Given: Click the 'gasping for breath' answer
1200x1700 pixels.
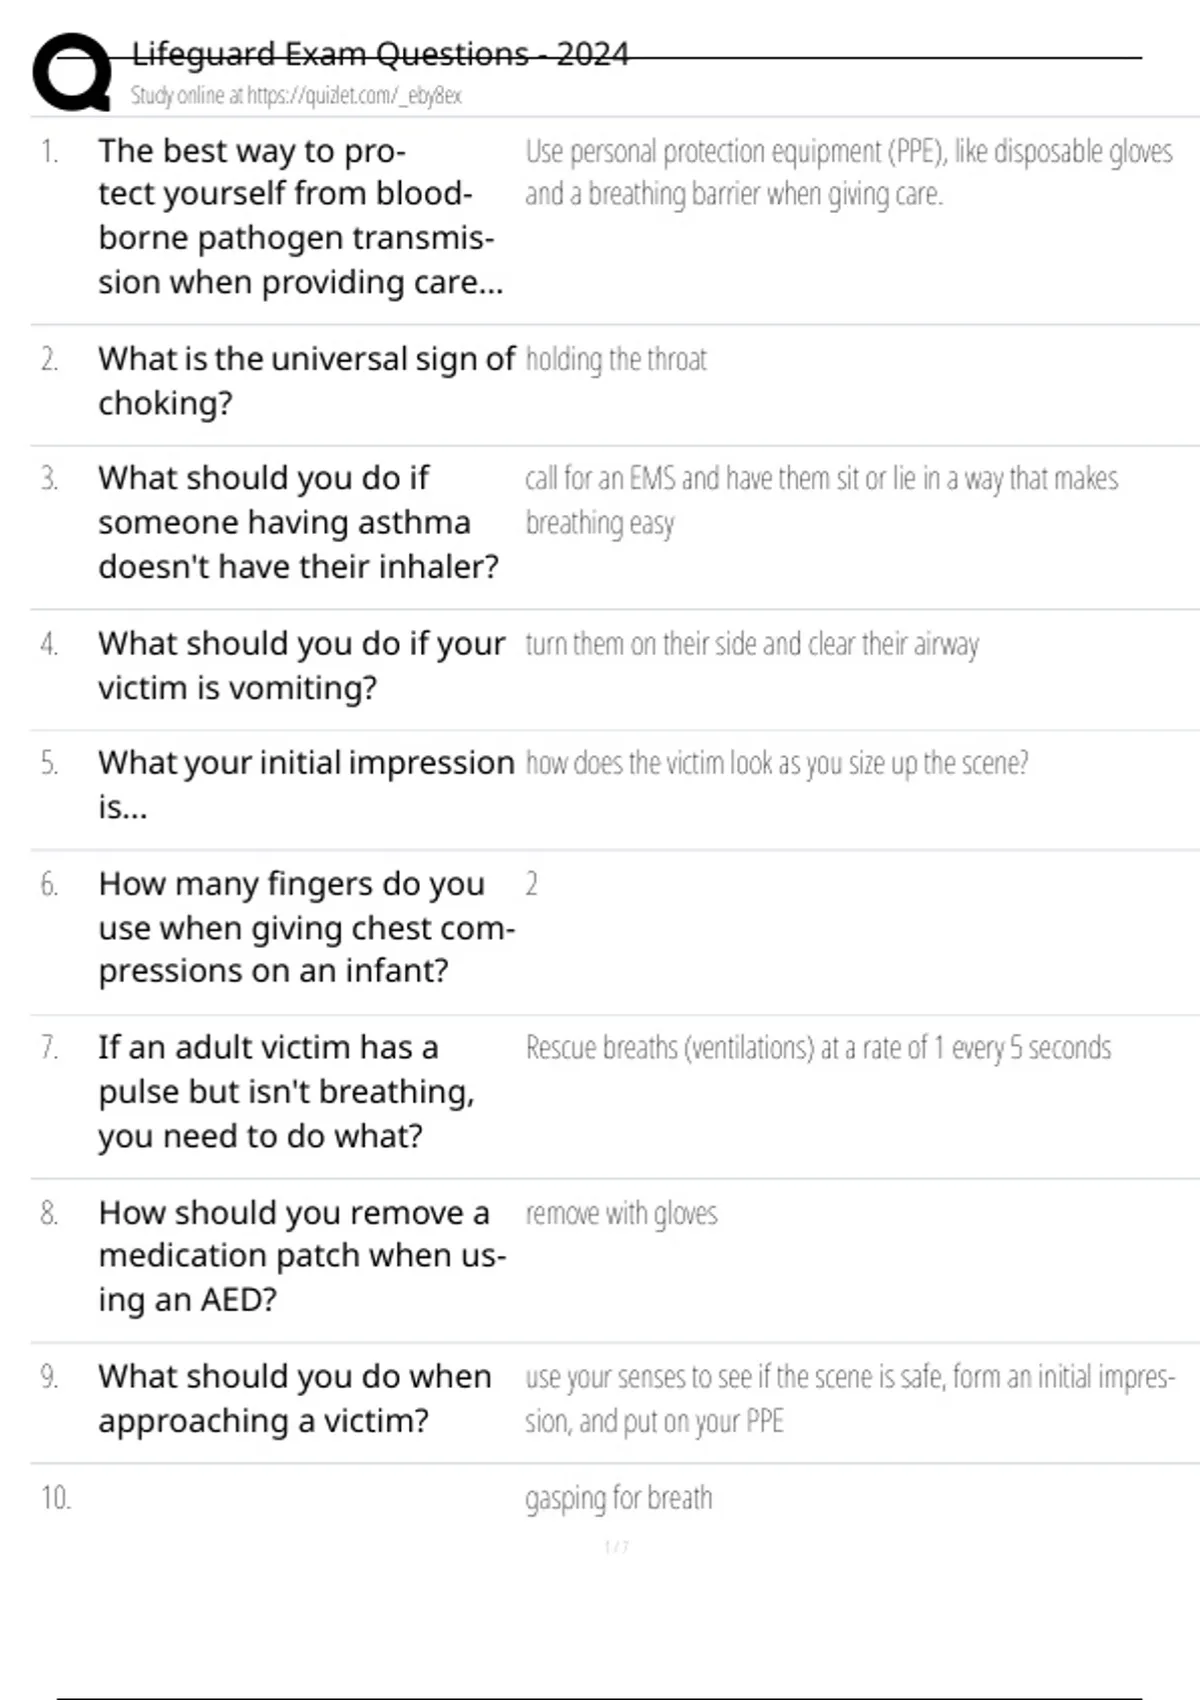Looking at the screenshot, I should [619, 1498].
